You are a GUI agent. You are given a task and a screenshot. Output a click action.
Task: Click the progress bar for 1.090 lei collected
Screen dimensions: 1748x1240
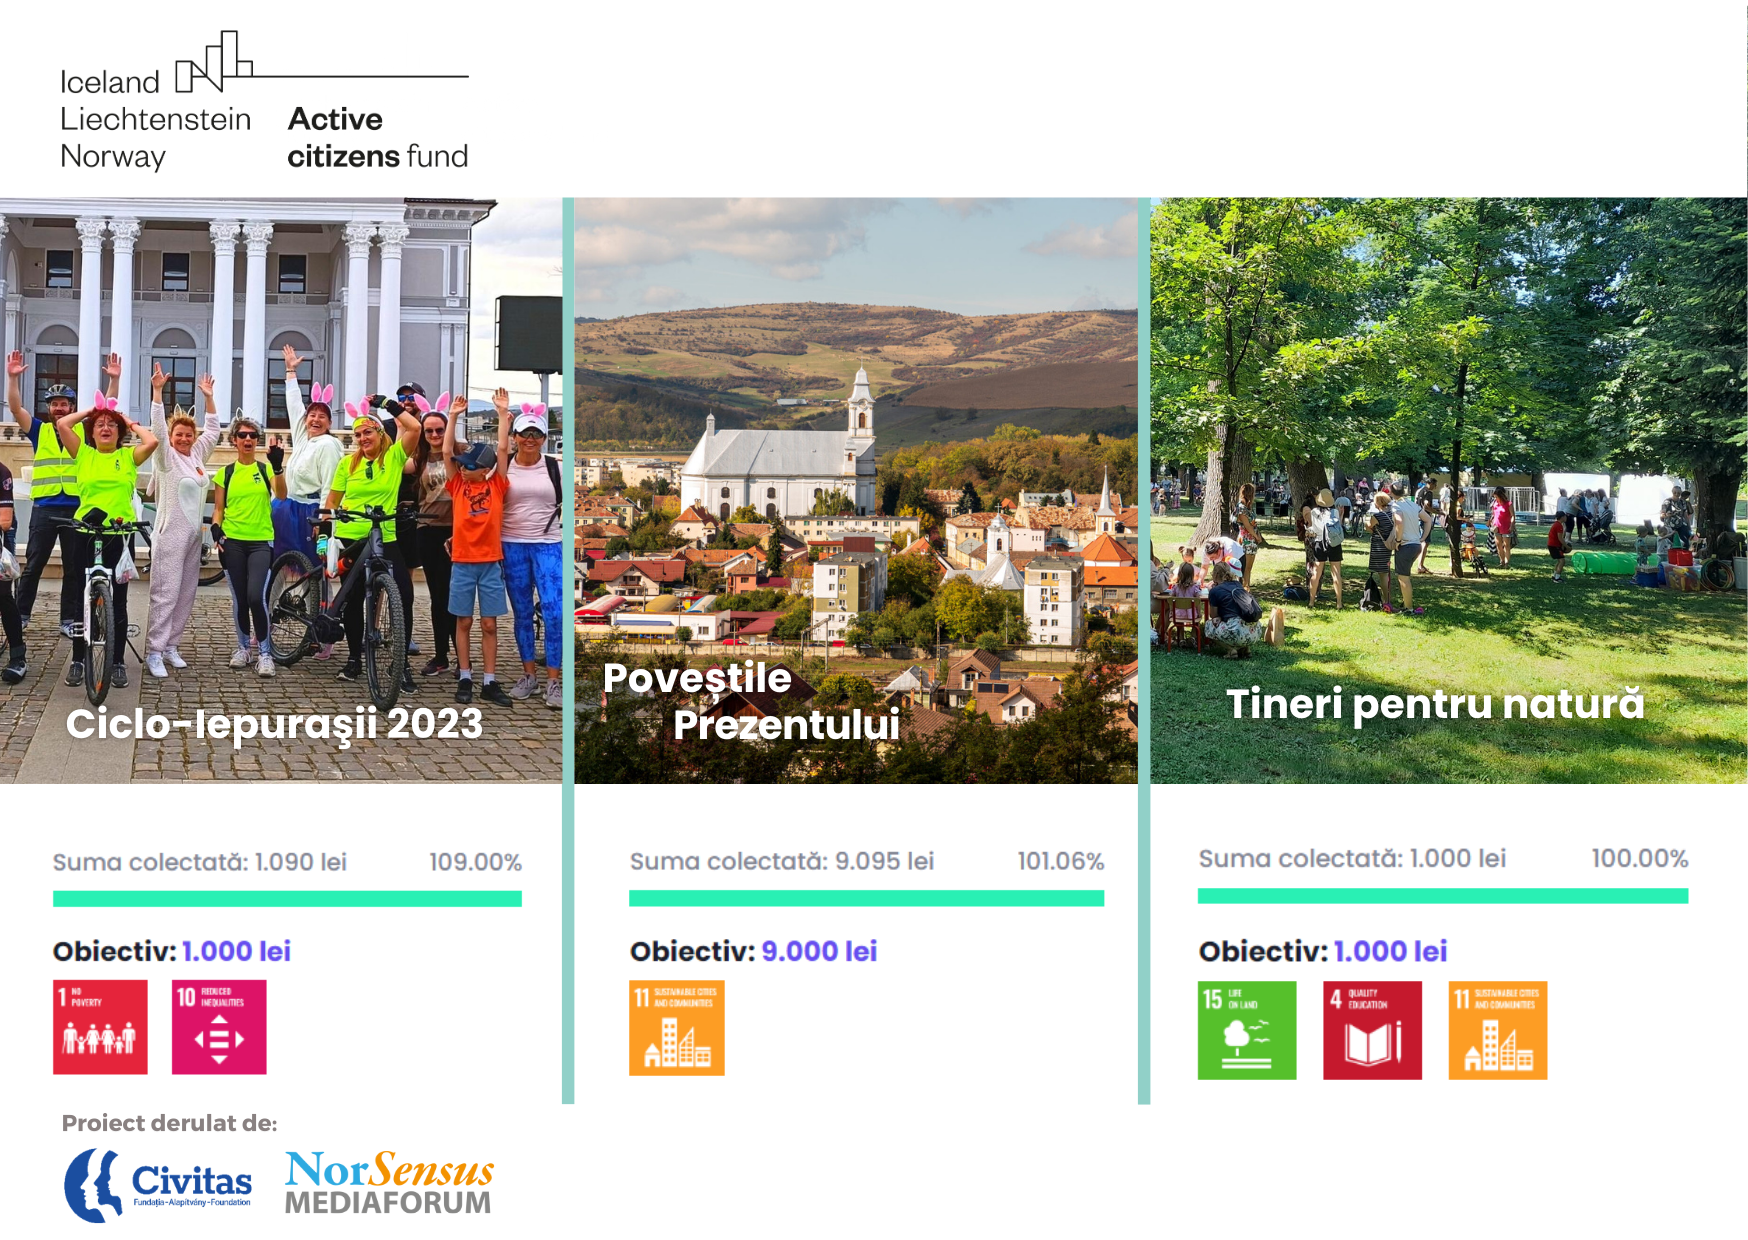click(x=287, y=899)
